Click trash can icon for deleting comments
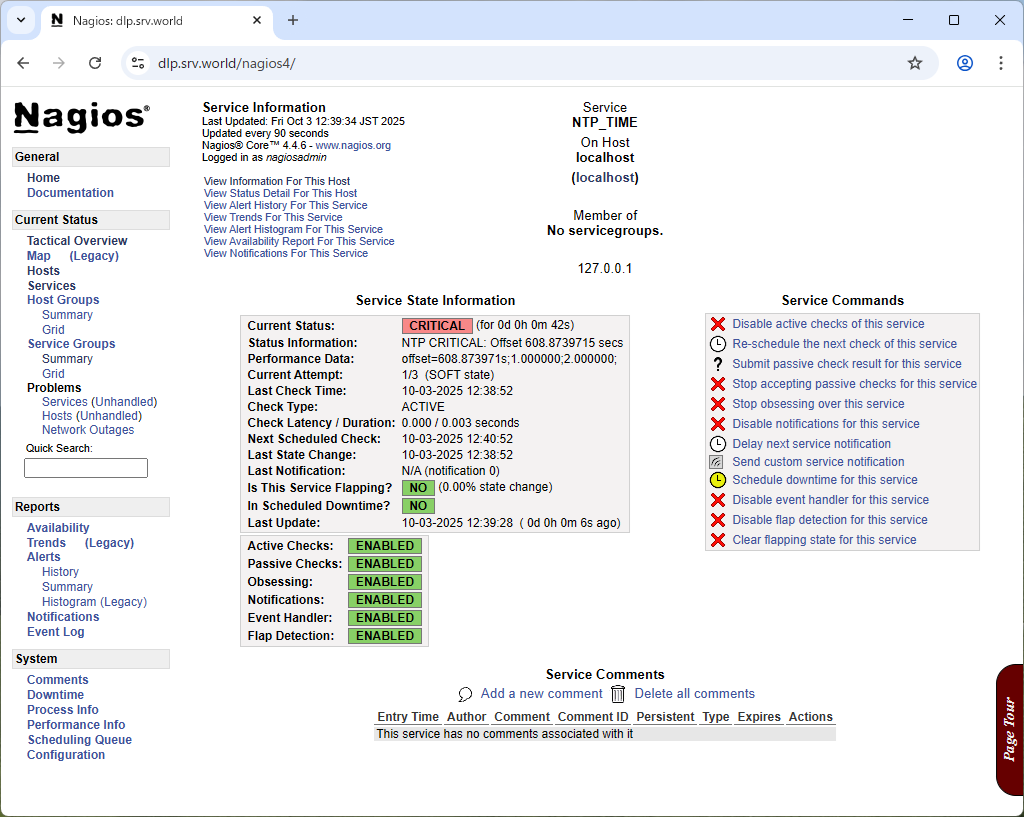Screen dimensions: 1024x817 pyautogui.click(x=618, y=694)
